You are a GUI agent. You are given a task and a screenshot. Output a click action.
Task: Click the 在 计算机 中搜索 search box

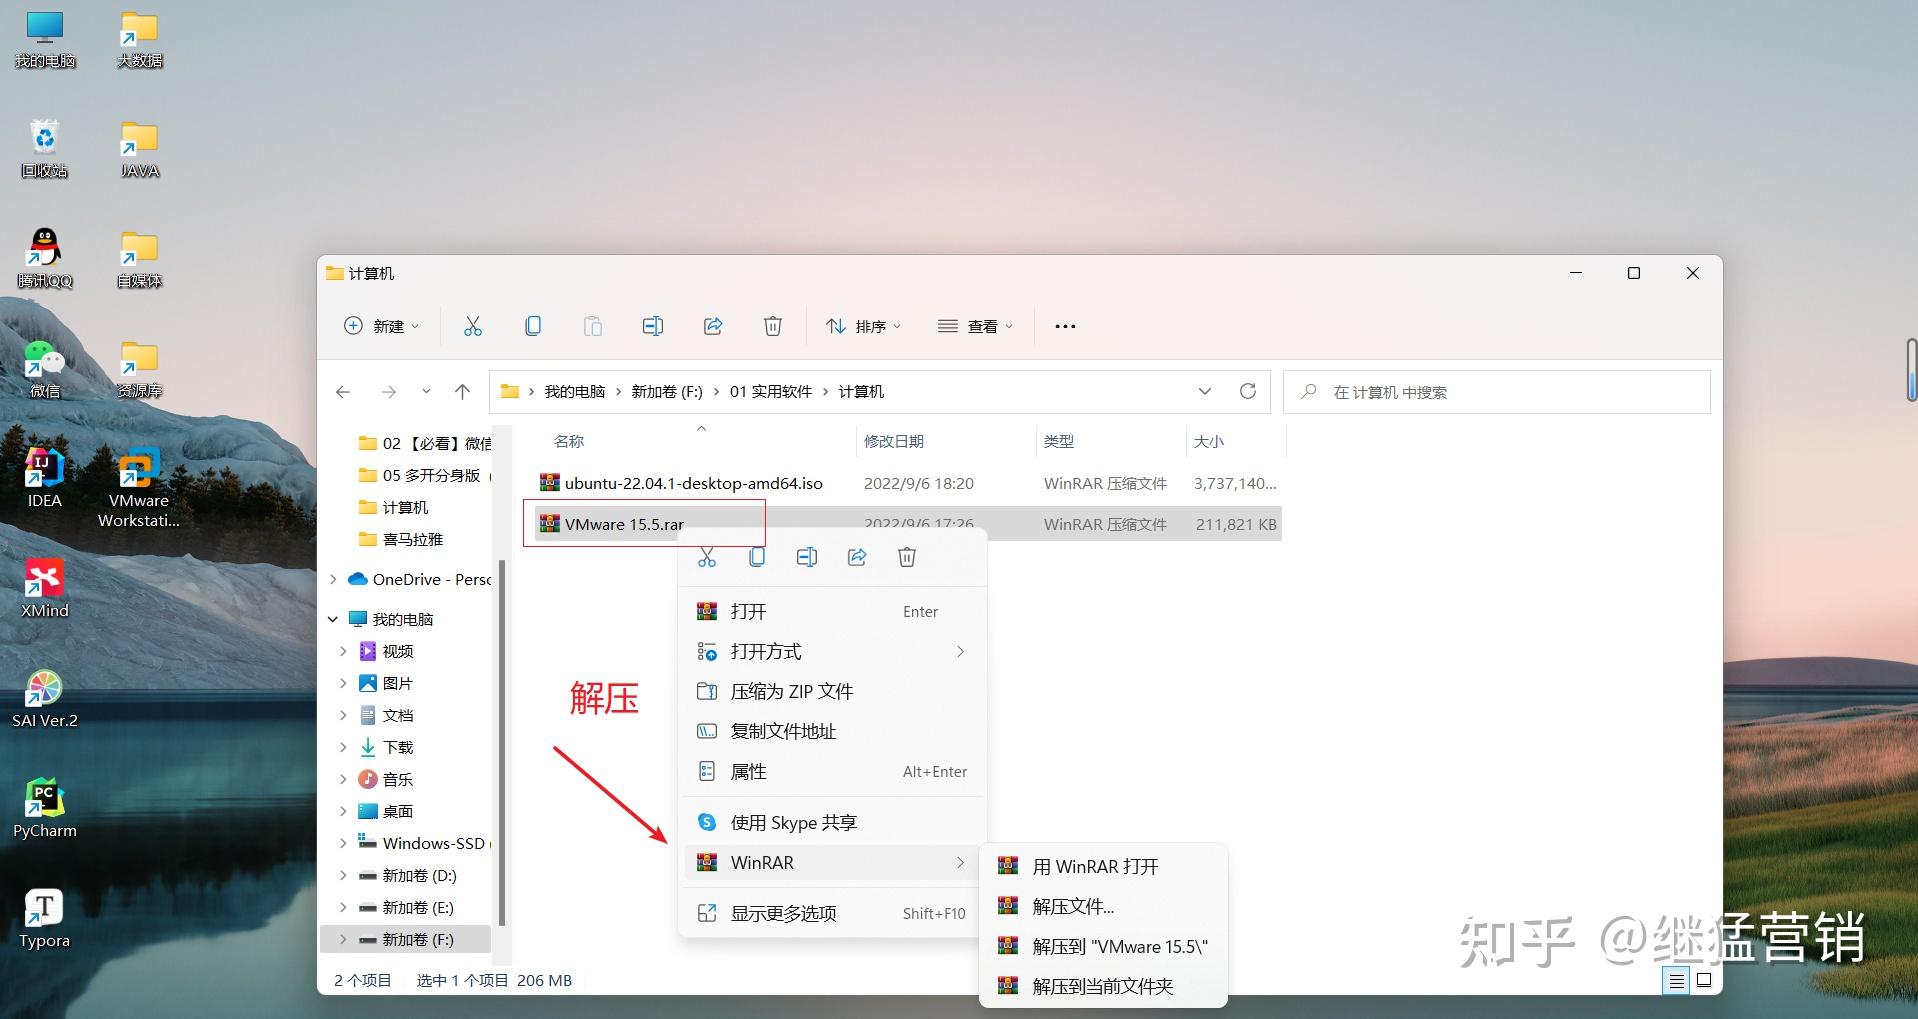point(1497,392)
